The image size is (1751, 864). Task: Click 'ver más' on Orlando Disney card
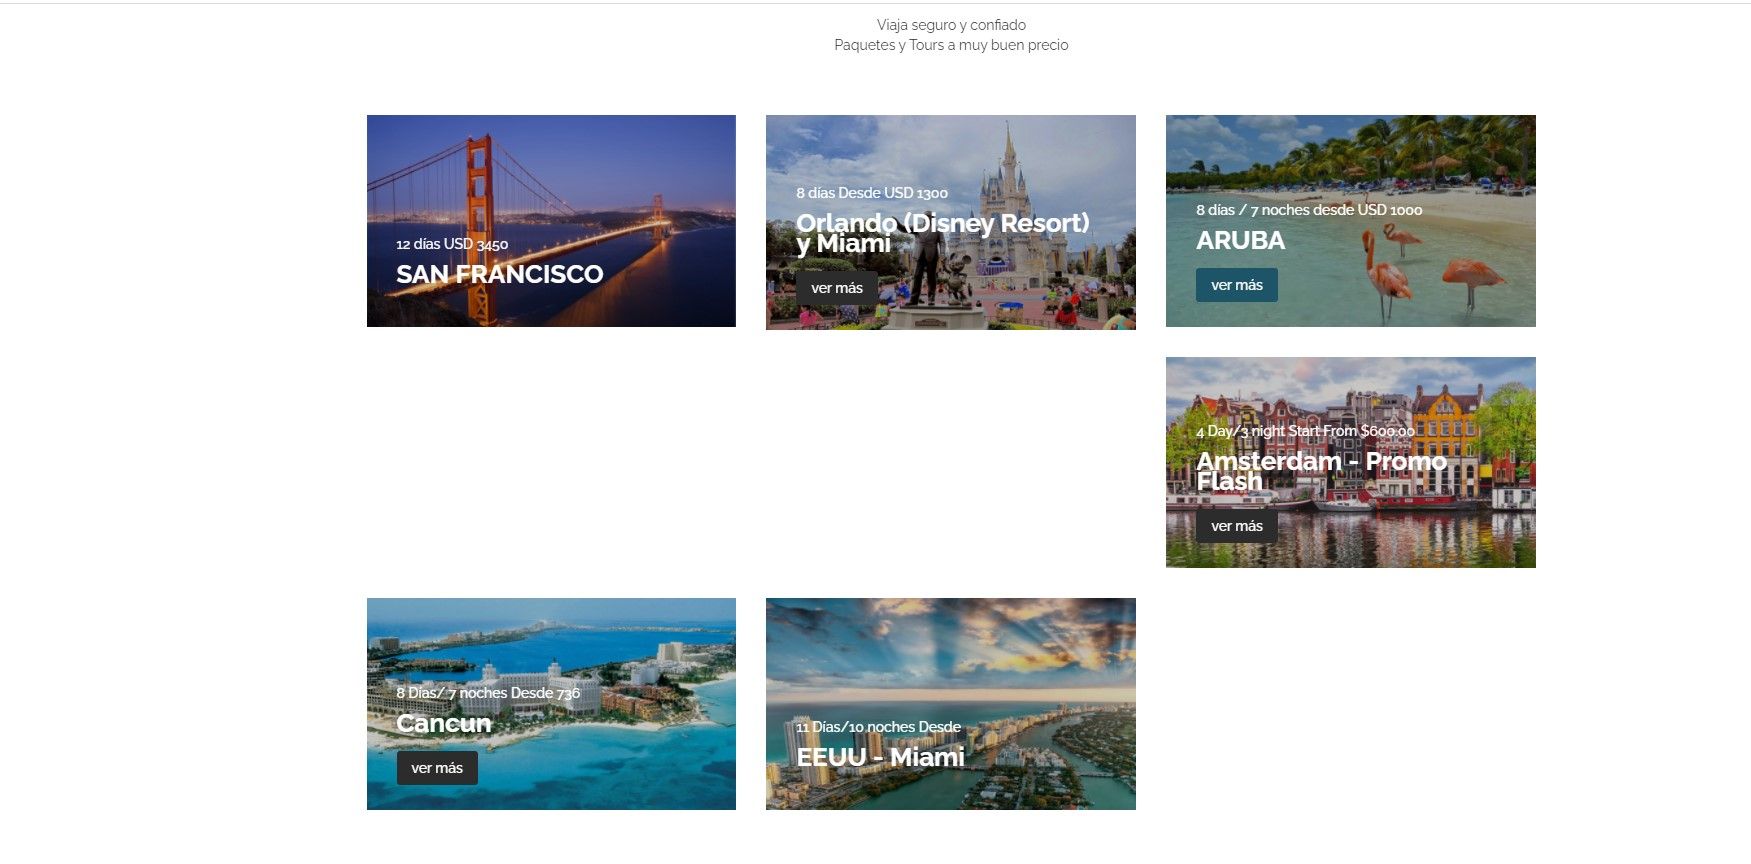click(837, 288)
